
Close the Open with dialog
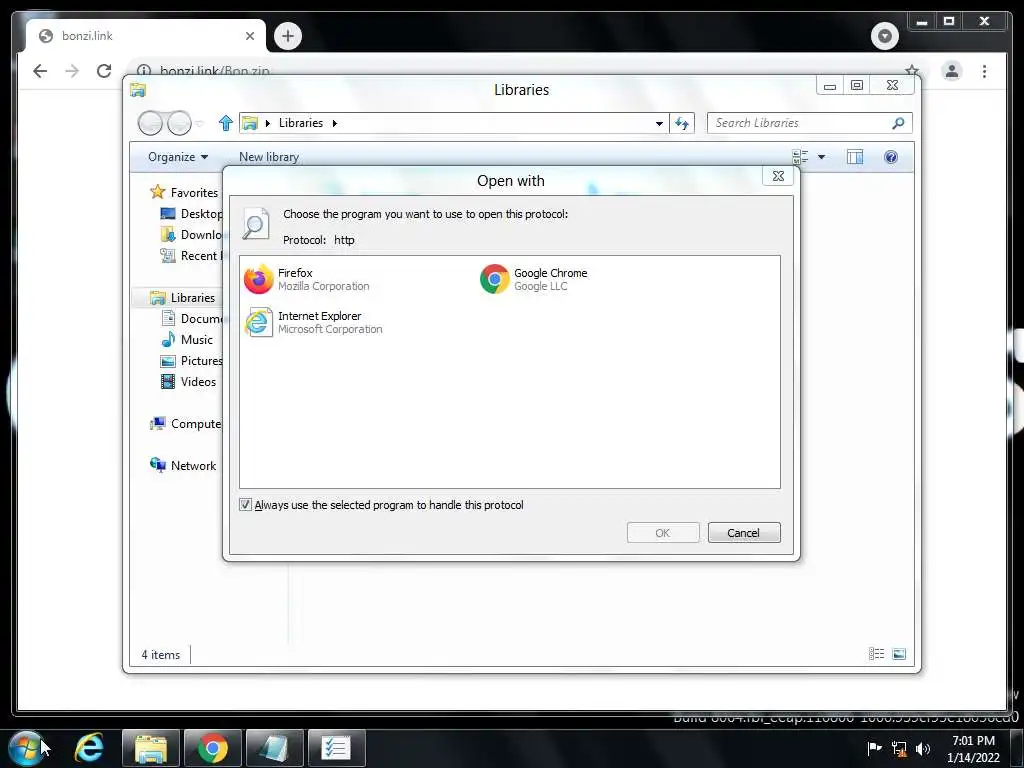[778, 176]
